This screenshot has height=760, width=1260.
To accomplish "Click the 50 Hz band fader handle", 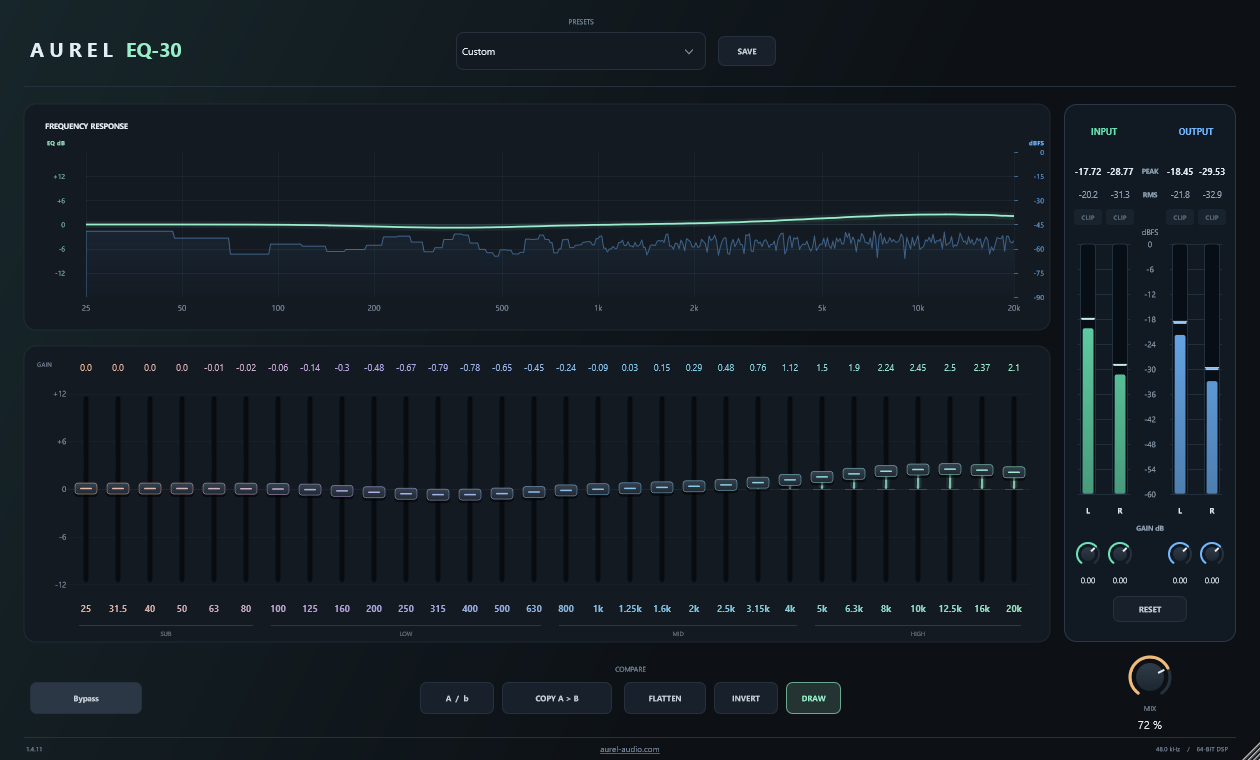I will pyautogui.click(x=182, y=488).
